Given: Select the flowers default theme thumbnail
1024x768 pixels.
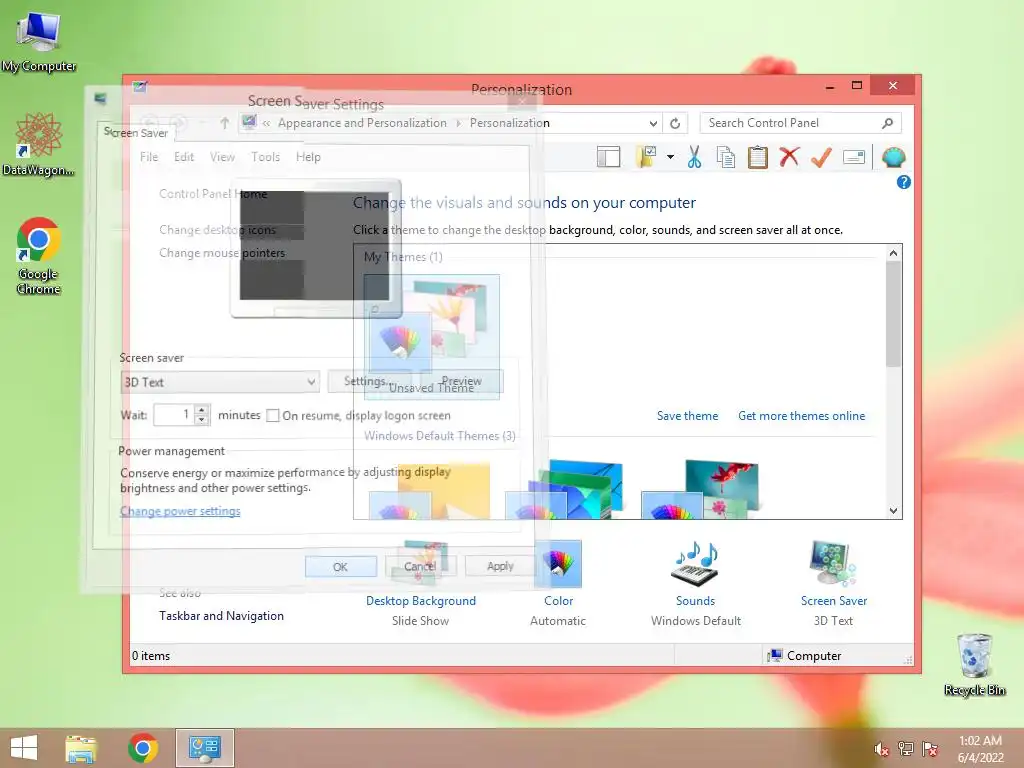Looking at the screenshot, I should (x=700, y=489).
